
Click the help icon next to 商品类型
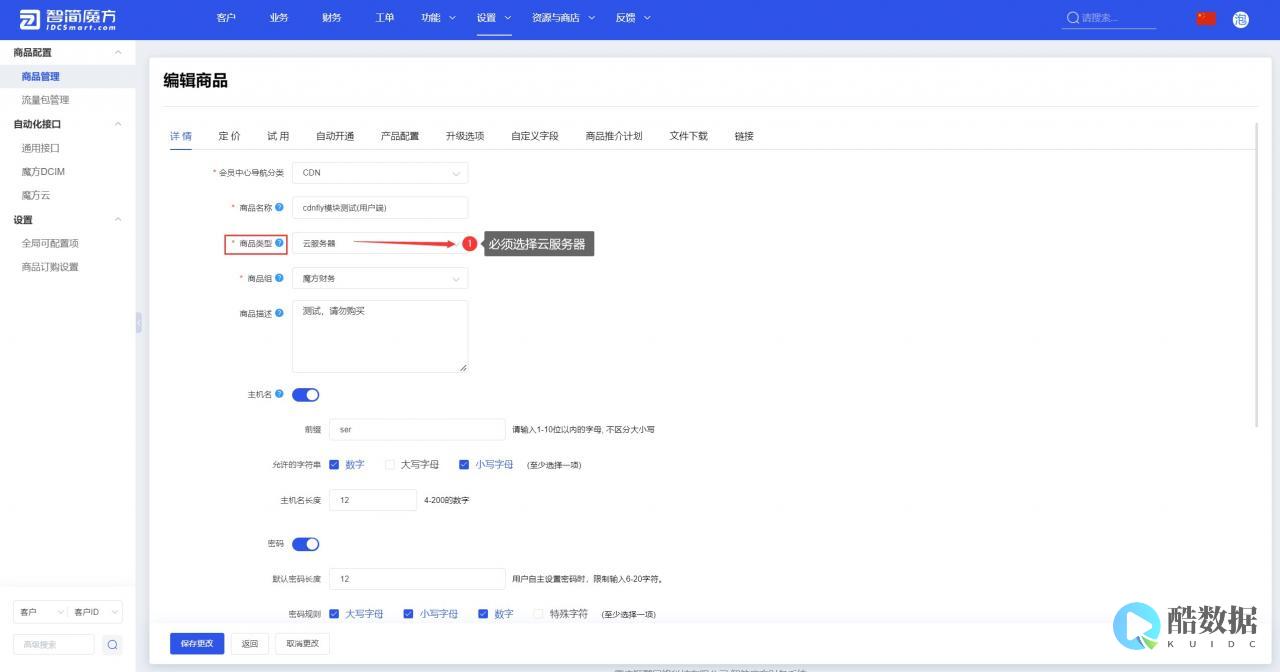tap(279, 243)
